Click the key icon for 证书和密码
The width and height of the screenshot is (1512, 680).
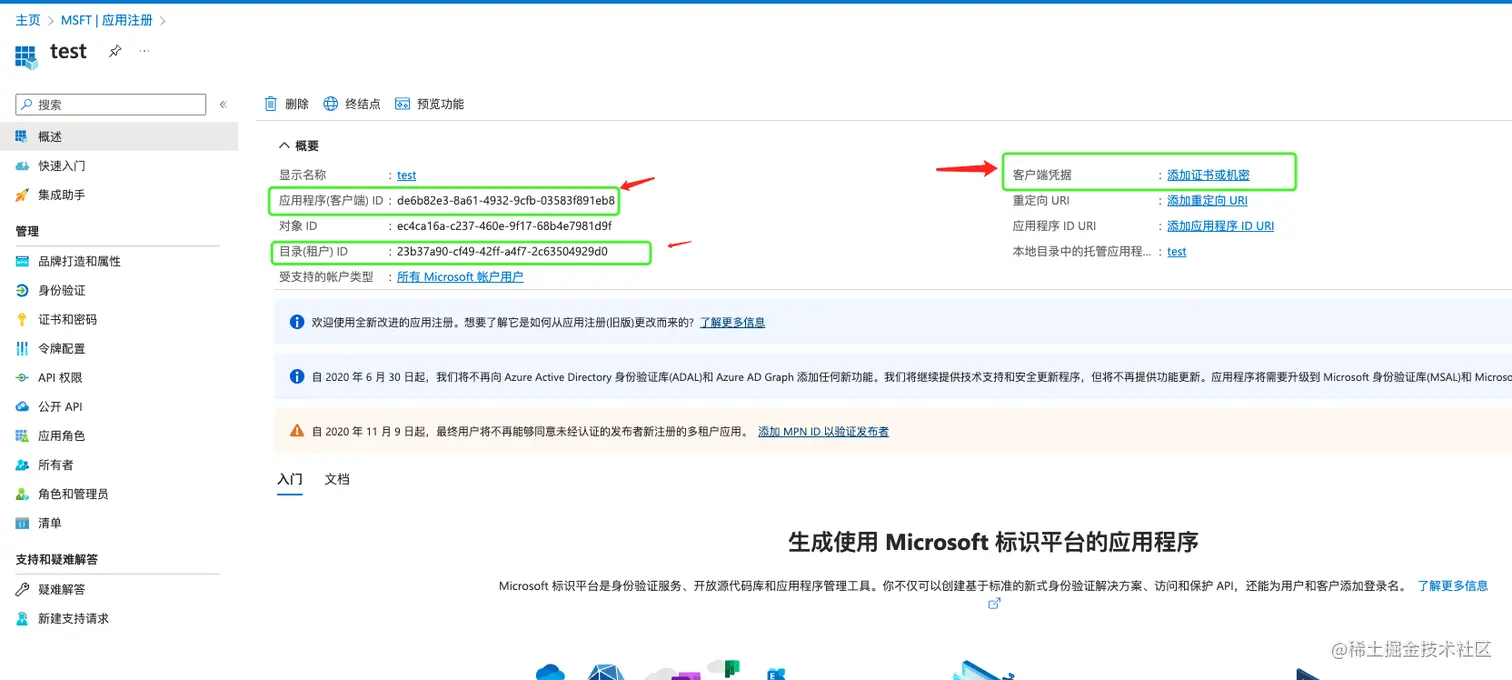(x=22, y=319)
